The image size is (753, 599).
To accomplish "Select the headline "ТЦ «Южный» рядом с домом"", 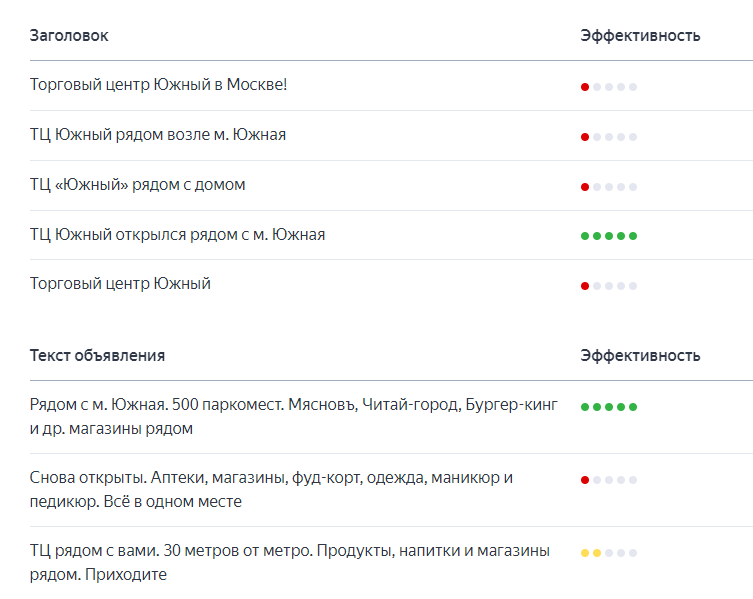I will coord(137,185).
